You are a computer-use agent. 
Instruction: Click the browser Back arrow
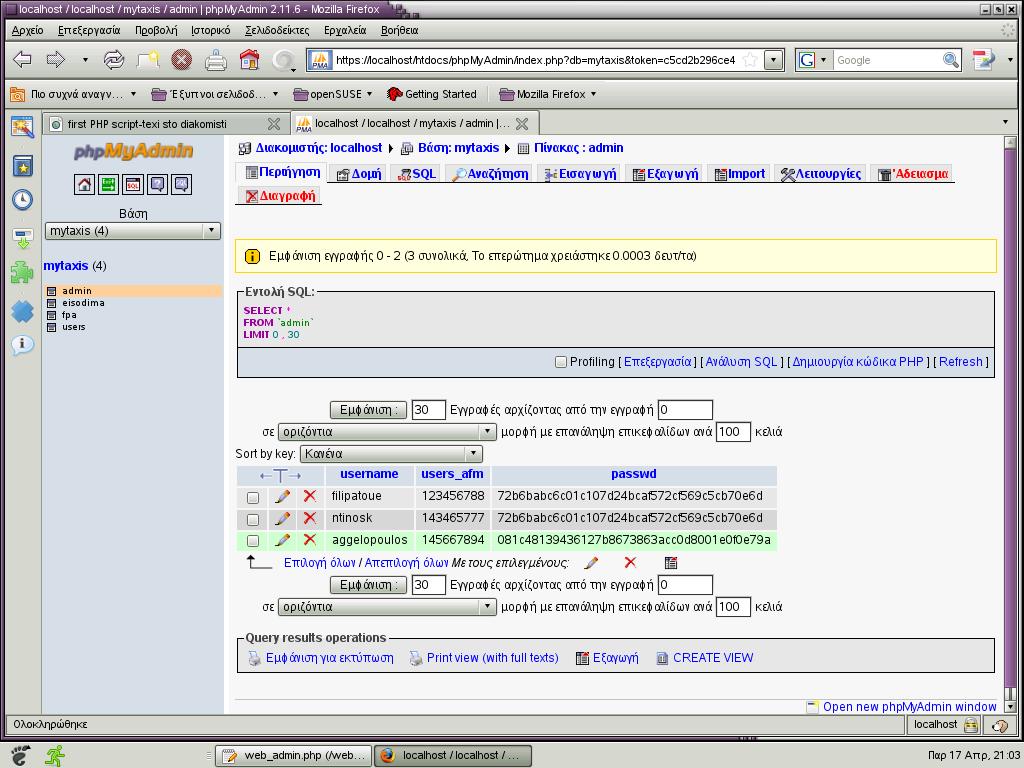pyautogui.click(x=22, y=60)
